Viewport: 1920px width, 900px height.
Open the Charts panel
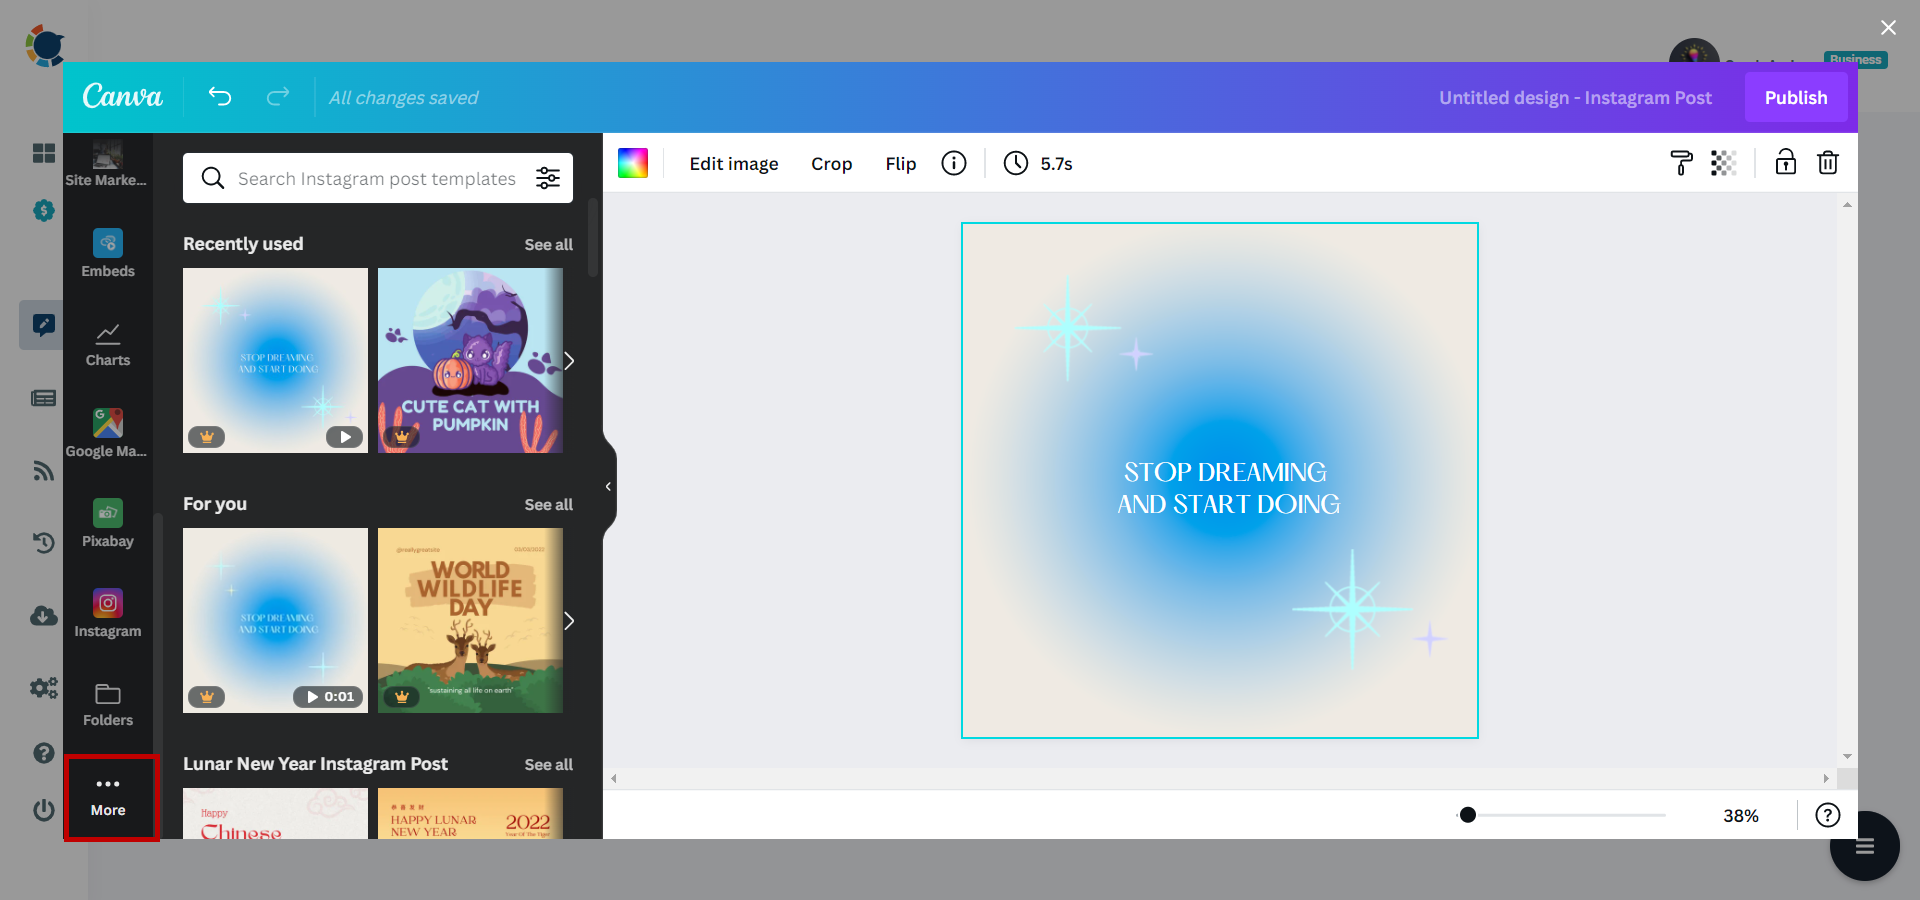(x=108, y=344)
